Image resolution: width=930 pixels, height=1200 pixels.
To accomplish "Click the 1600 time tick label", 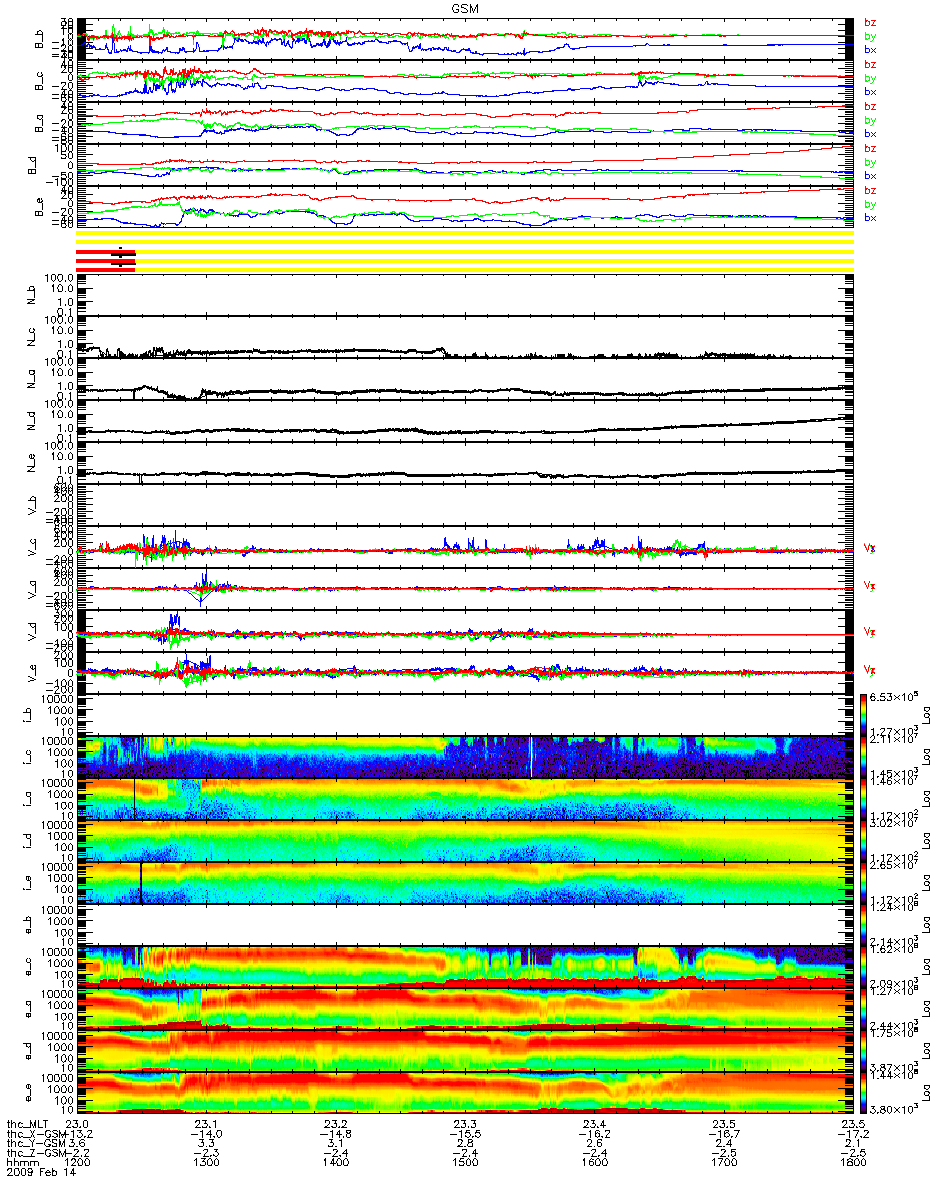I will pyautogui.click(x=594, y=1164).
